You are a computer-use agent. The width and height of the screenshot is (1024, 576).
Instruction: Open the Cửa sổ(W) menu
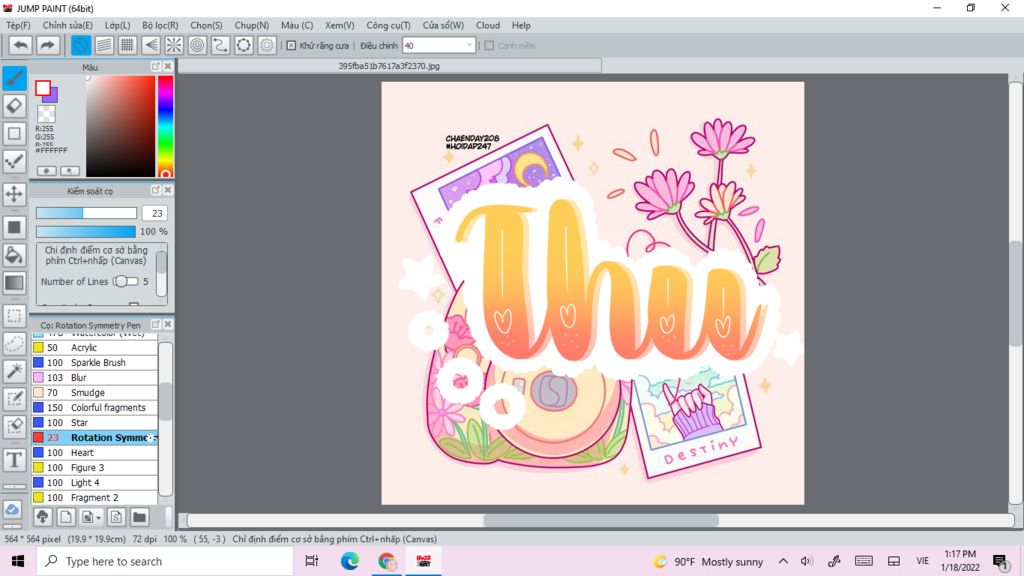point(443,25)
